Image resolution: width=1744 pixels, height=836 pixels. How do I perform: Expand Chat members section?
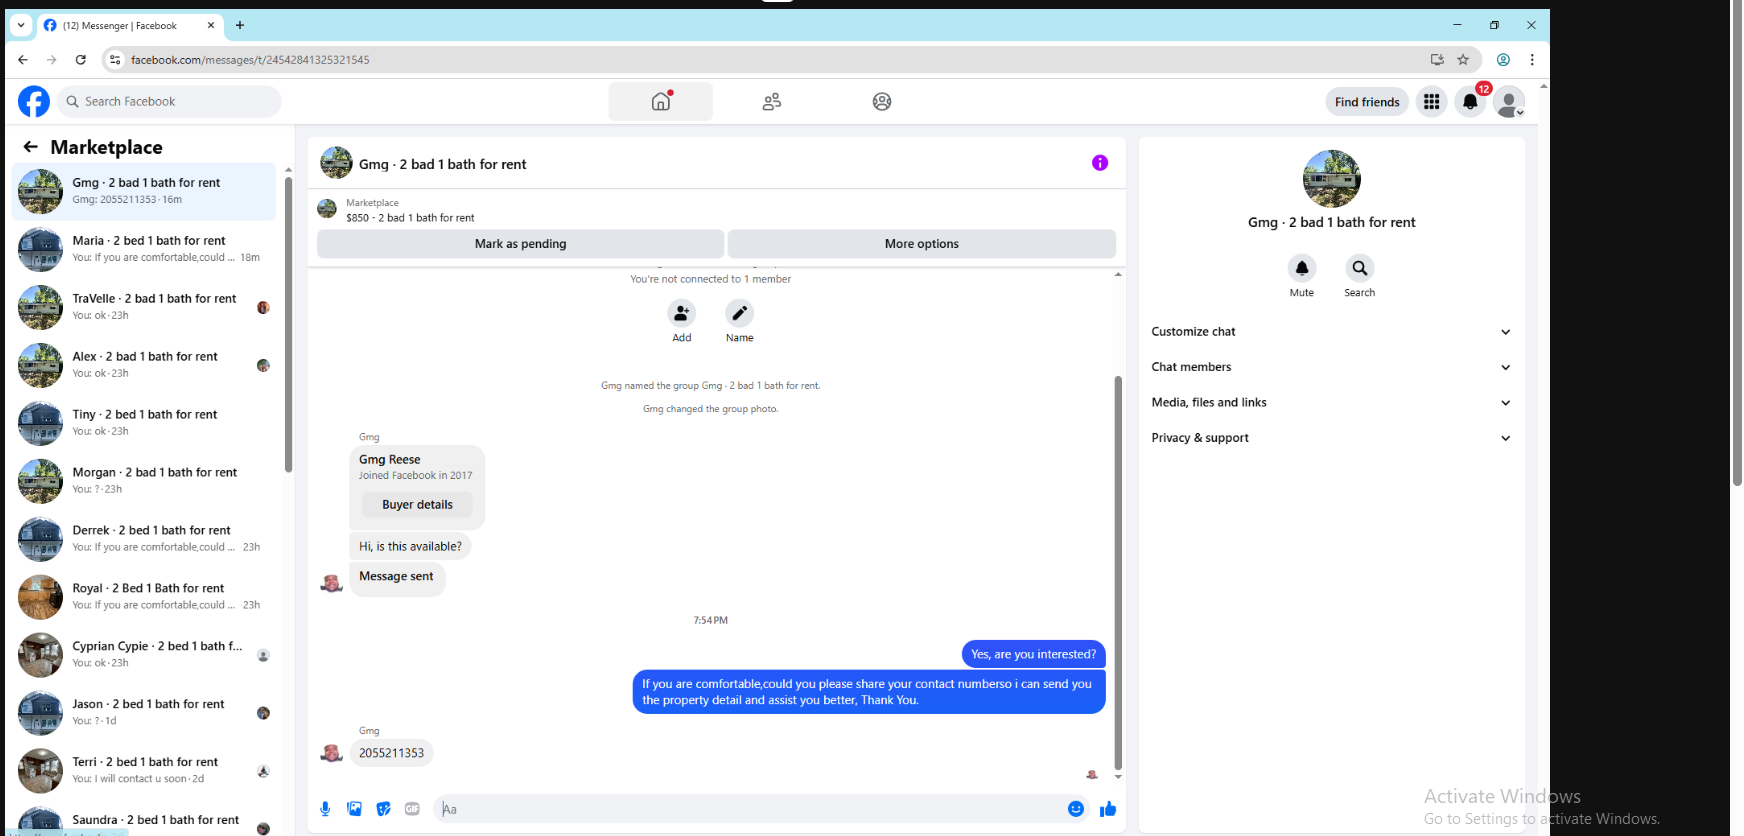(1331, 367)
